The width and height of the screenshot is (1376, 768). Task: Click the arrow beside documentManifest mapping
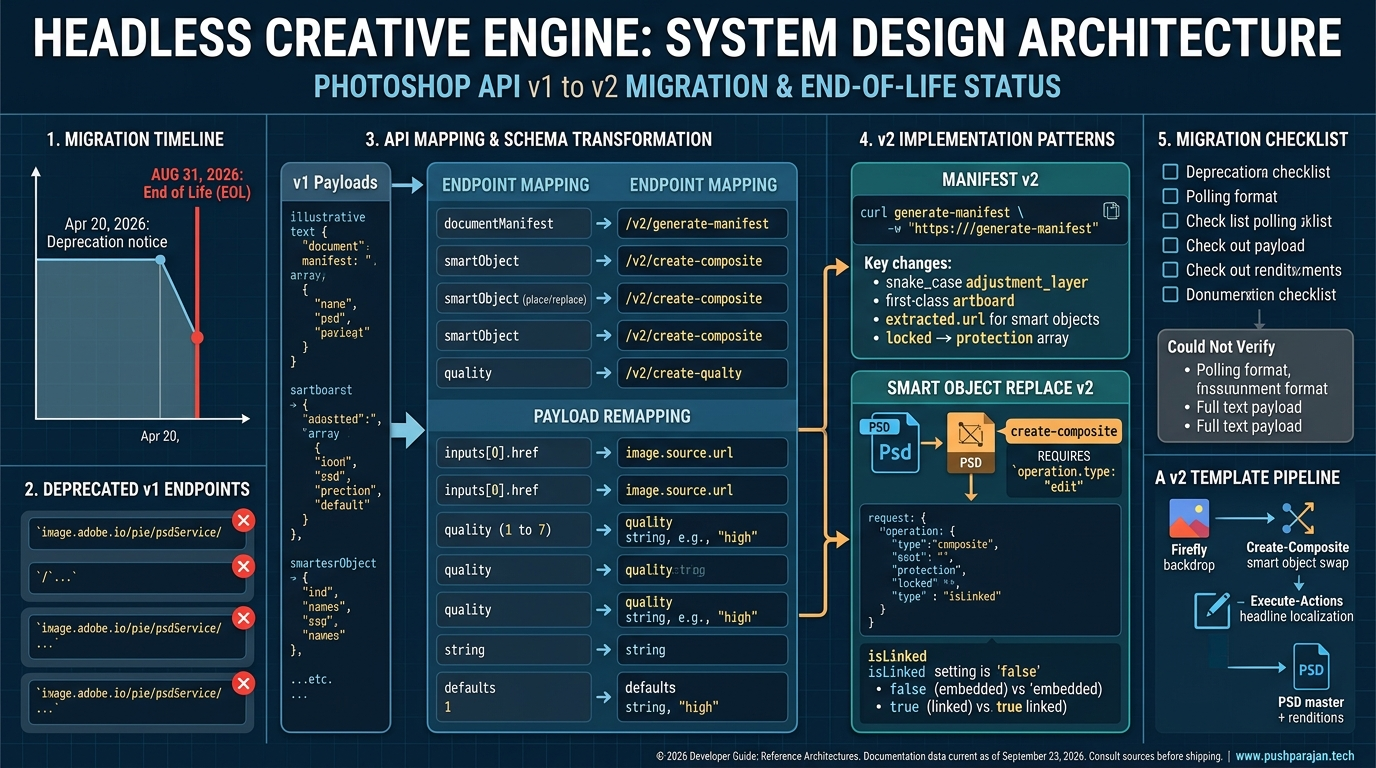603,223
